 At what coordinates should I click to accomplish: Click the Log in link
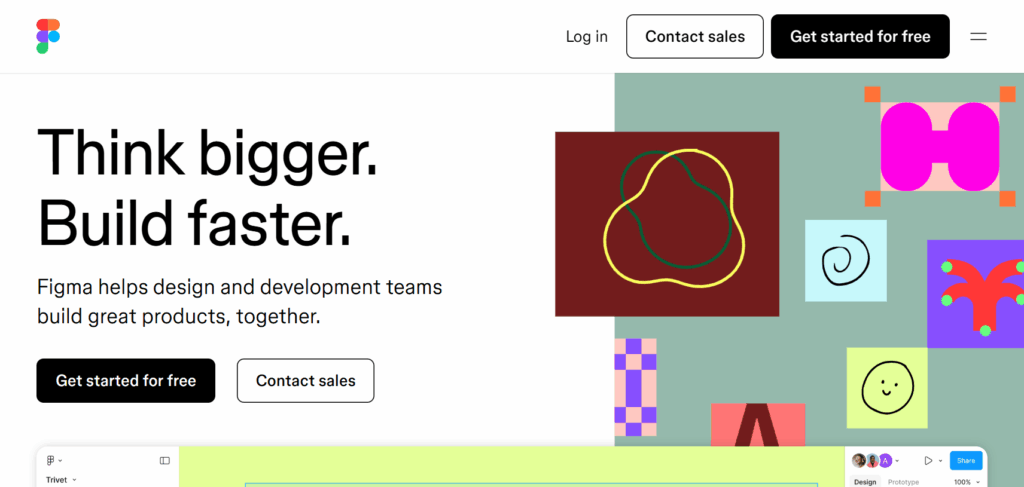(586, 37)
